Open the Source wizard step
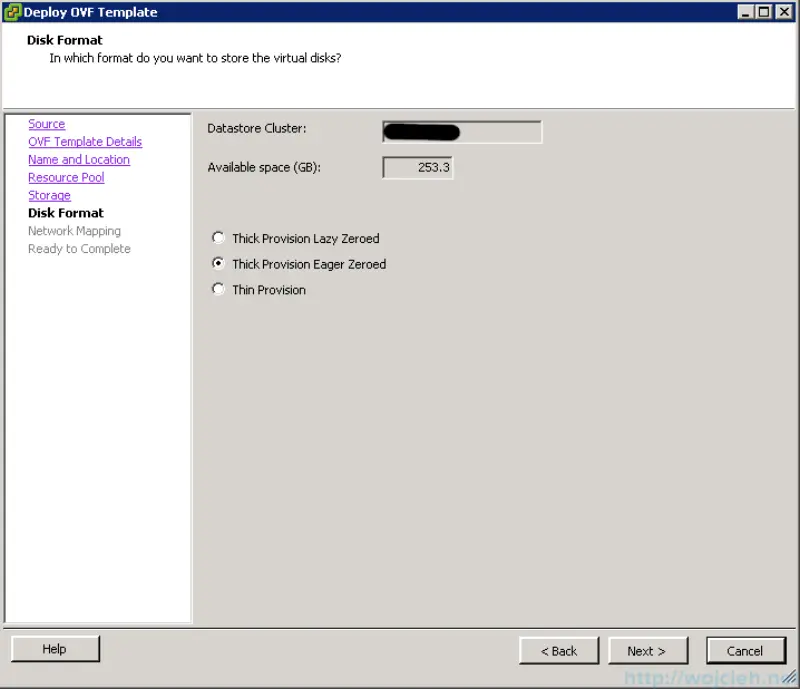Image resolution: width=800 pixels, height=689 pixels. pos(46,123)
